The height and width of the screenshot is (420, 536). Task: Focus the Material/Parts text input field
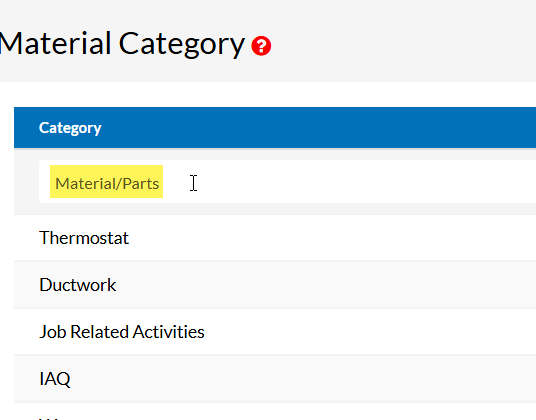tap(287, 181)
